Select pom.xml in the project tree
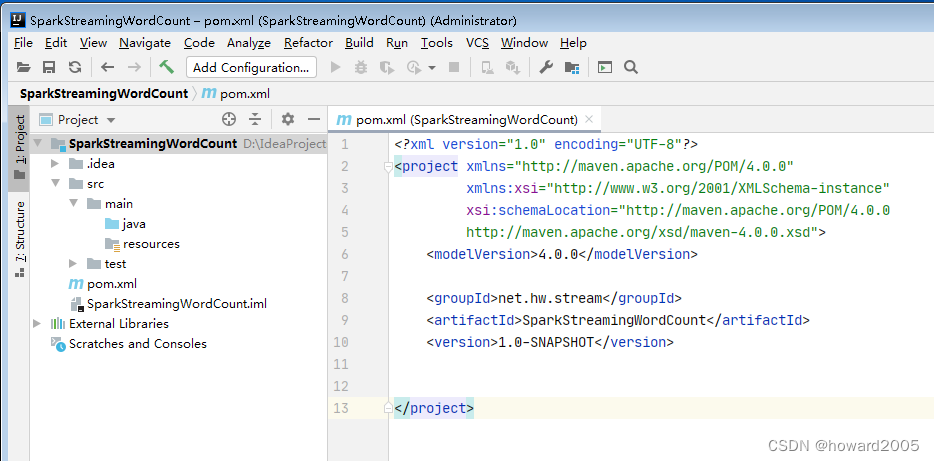The height and width of the screenshot is (461, 934). coord(112,284)
